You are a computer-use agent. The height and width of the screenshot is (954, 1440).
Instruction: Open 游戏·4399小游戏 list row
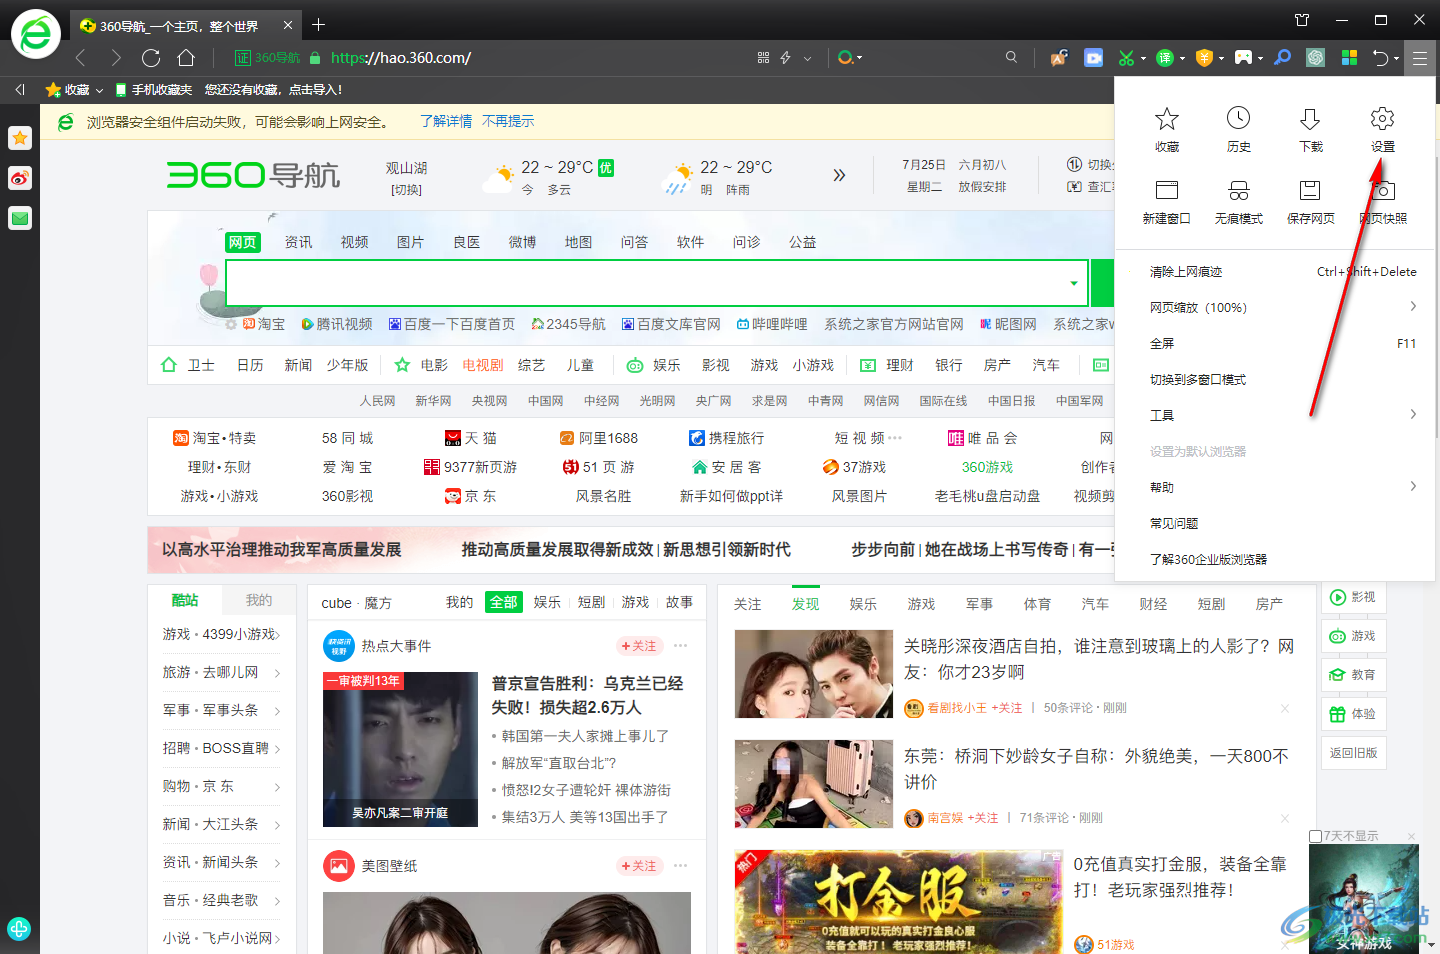222,634
